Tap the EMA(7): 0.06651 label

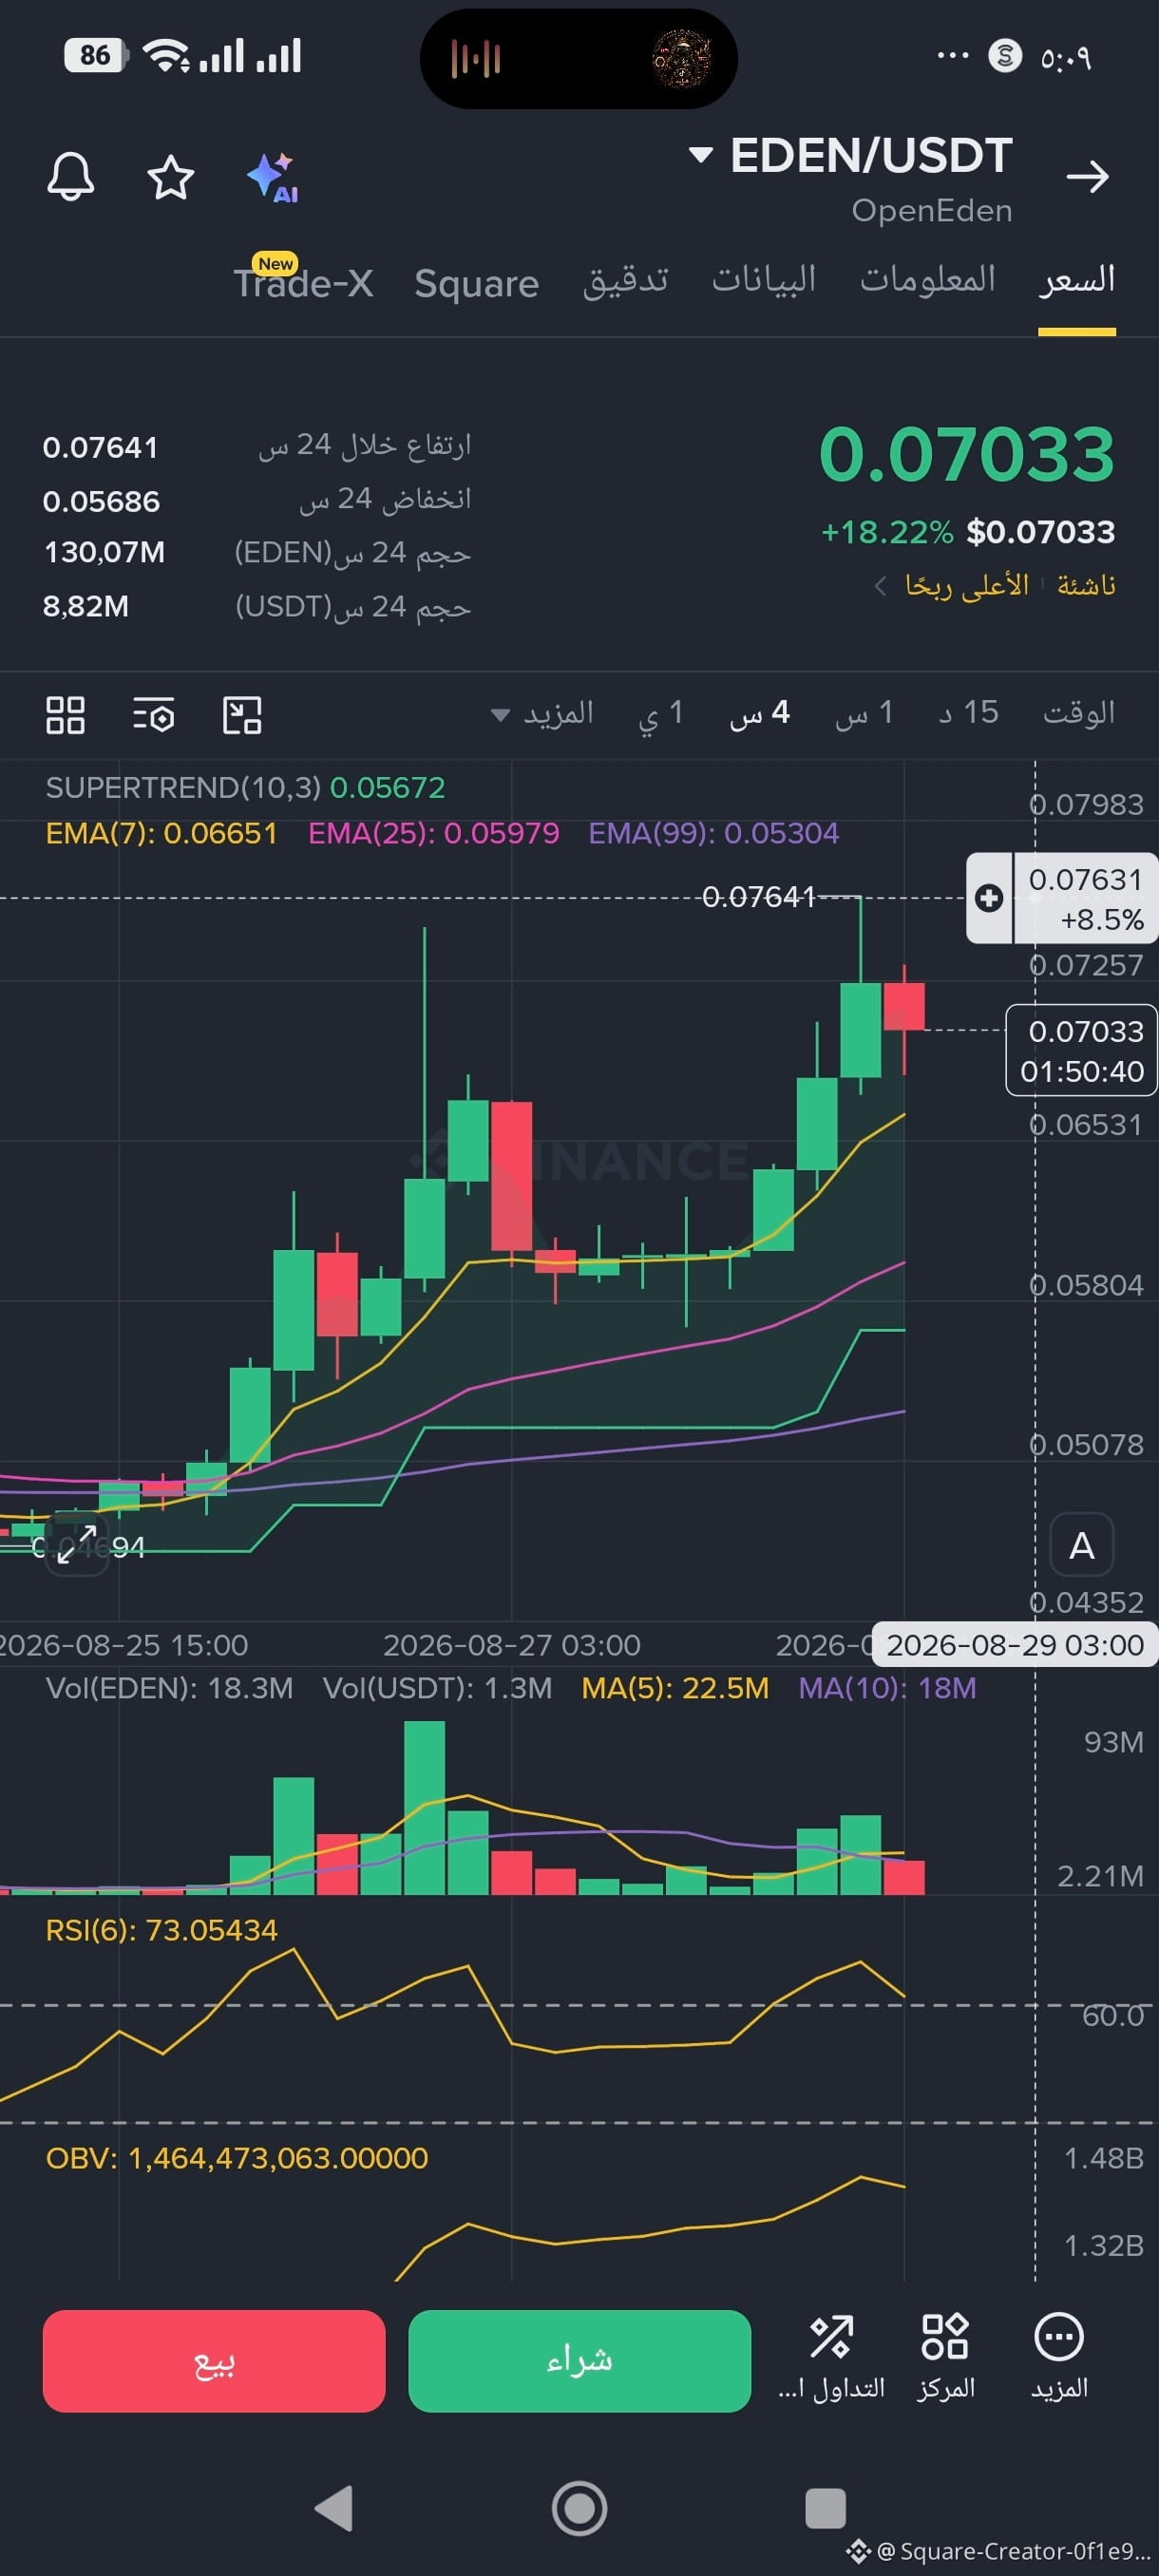click(162, 833)
